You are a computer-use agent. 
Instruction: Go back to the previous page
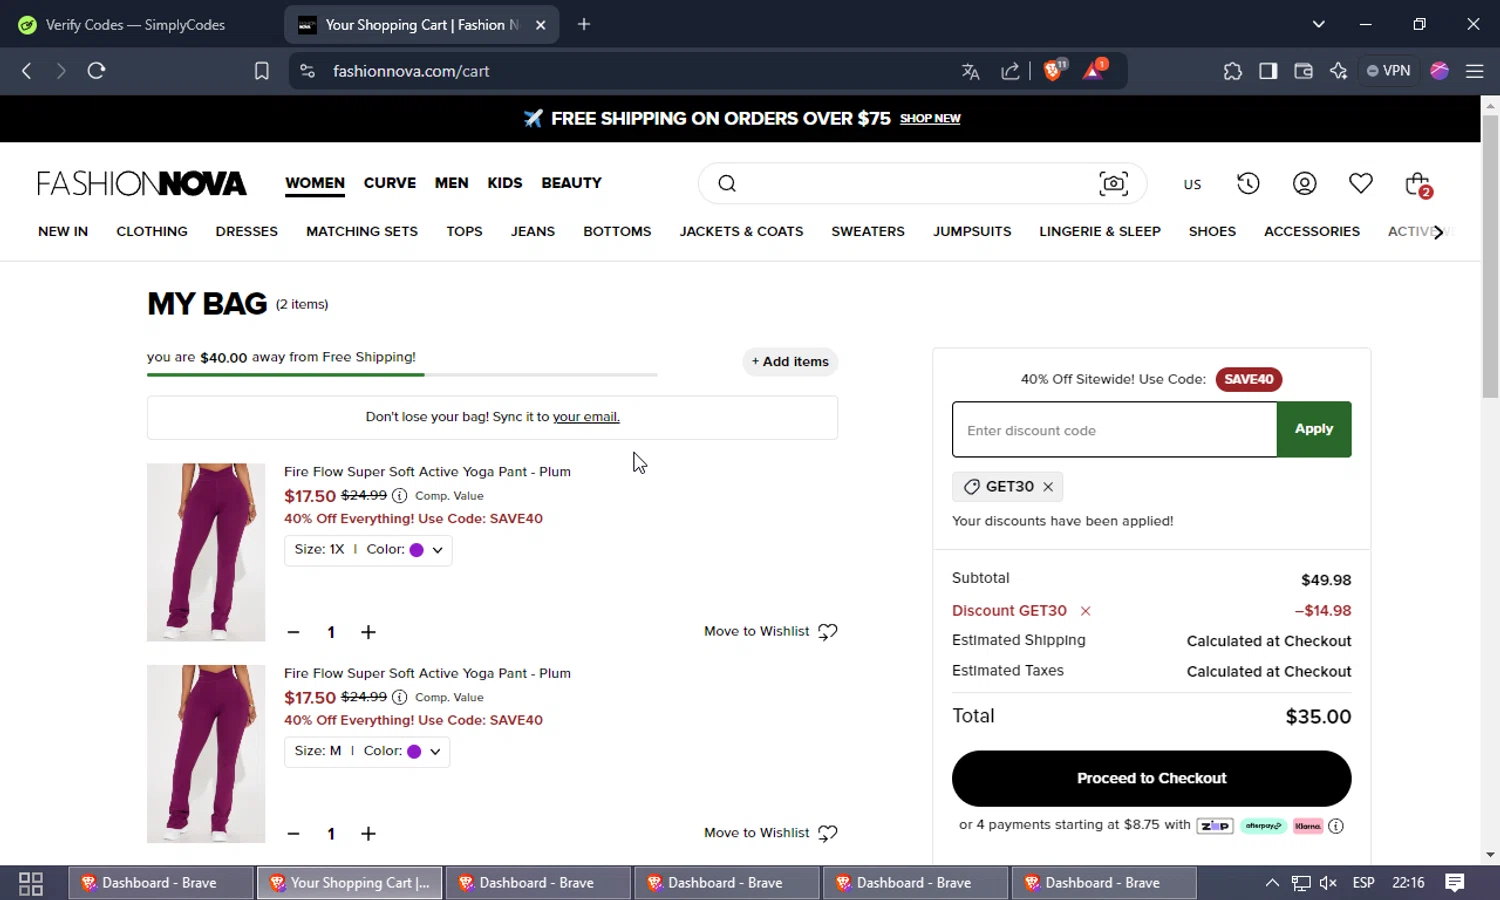(27, 71)
